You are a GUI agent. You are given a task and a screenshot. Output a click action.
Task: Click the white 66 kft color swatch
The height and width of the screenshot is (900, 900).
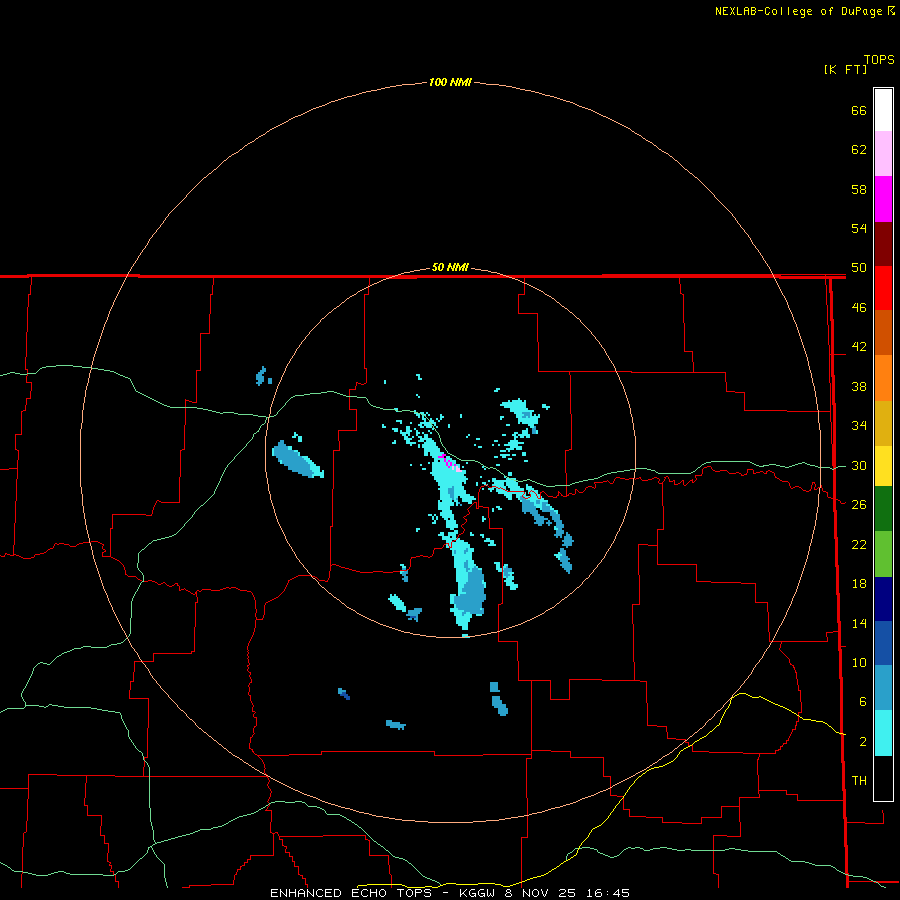coord(883,110)
